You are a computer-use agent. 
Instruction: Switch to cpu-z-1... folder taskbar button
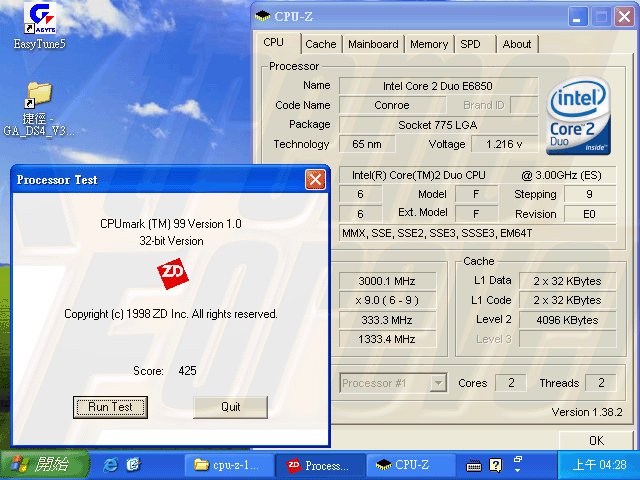[229, 465]
